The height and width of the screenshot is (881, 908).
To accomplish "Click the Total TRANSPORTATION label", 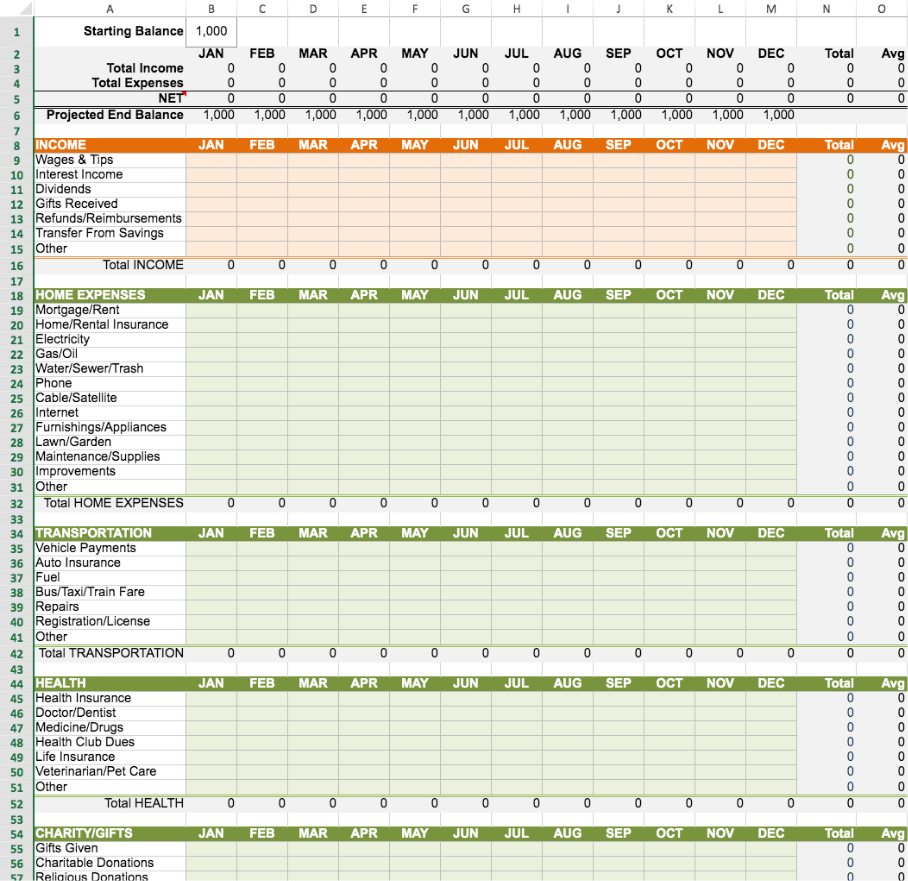I will 111,653.
